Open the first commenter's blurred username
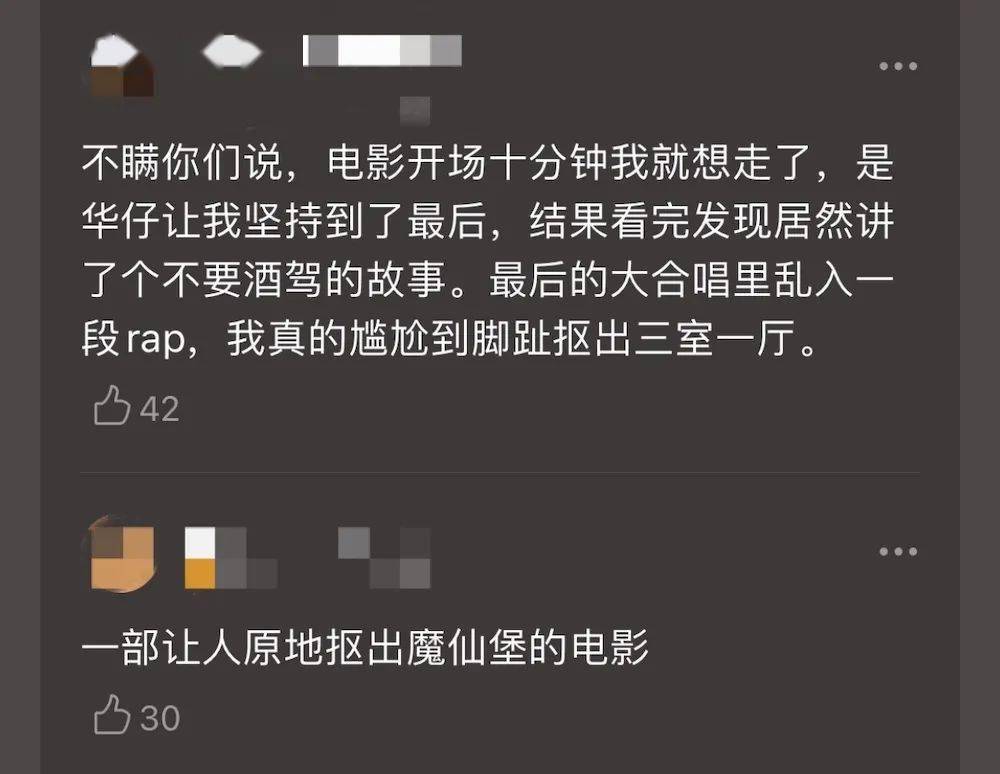This screenshot has height=774, width=1000. 382,50
